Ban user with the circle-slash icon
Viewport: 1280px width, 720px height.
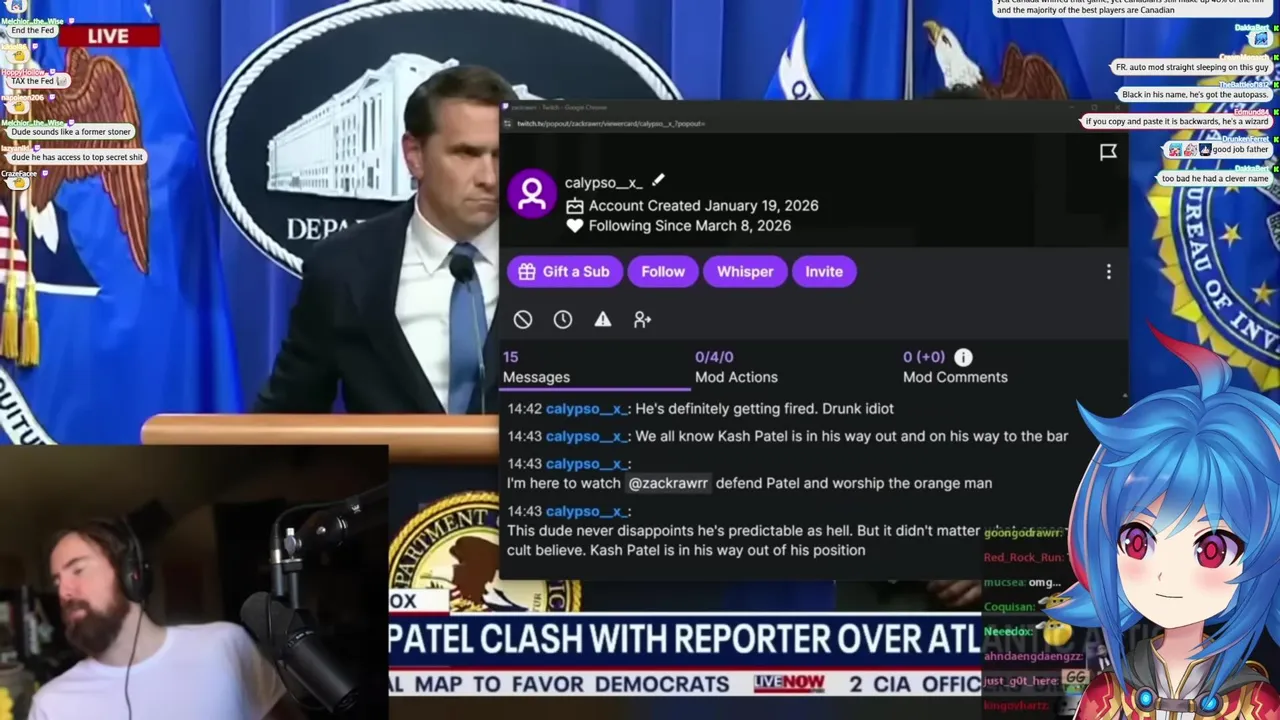pos(523,319)
